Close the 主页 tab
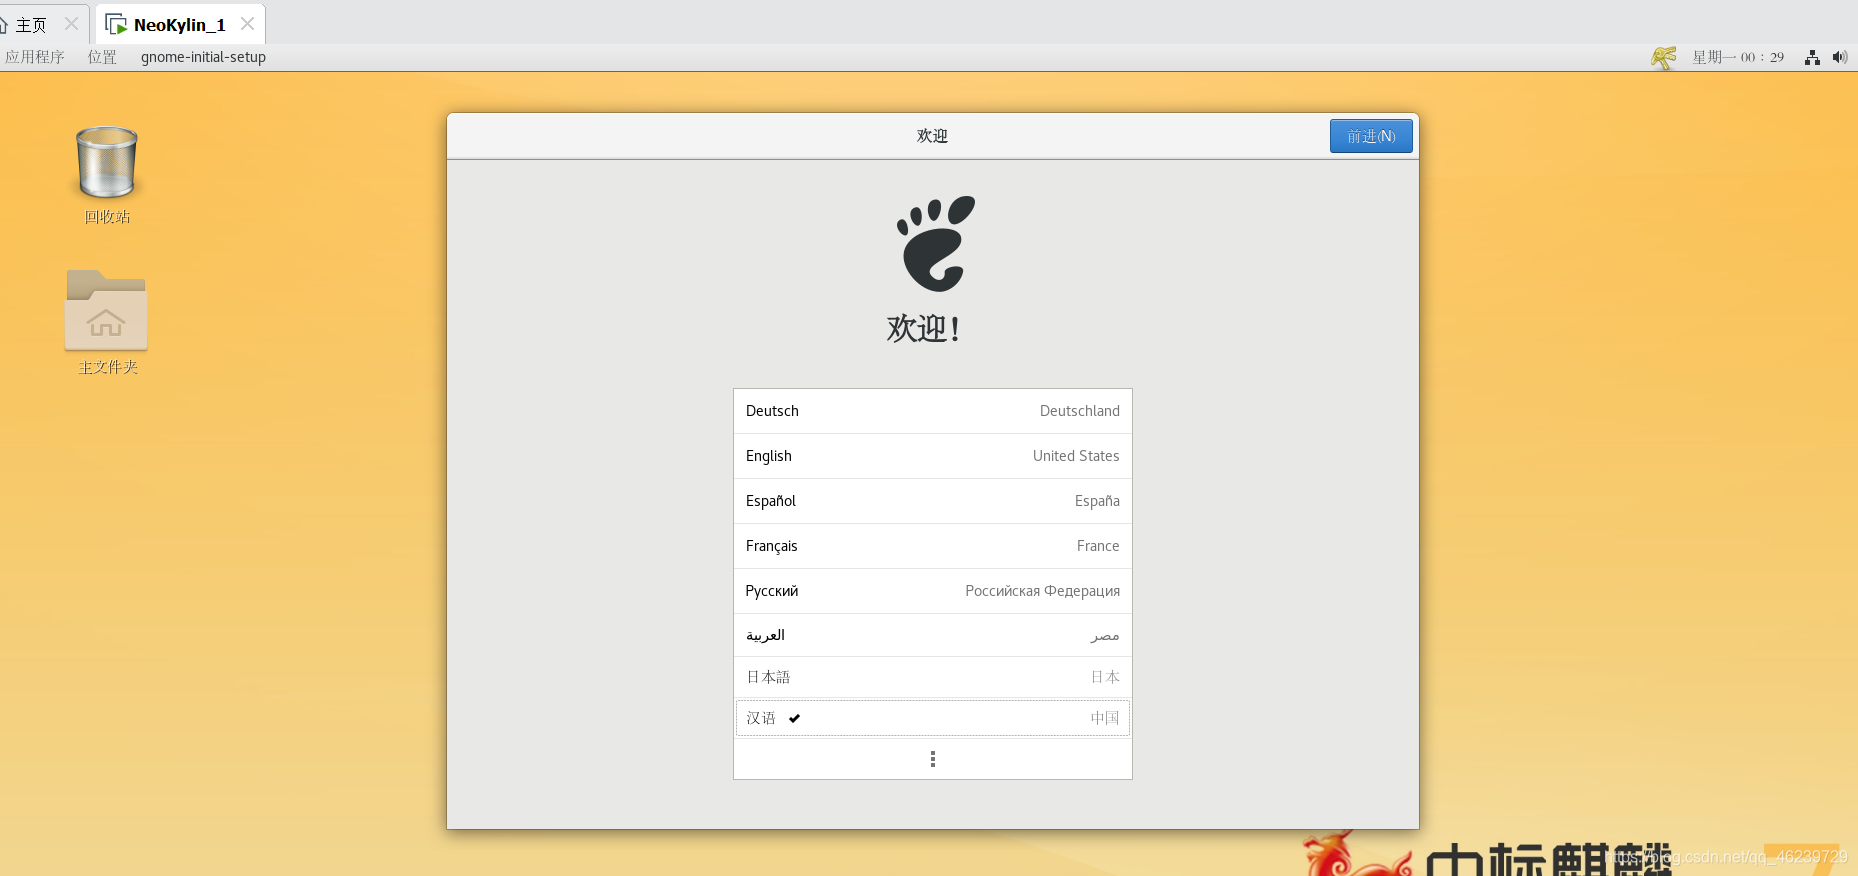 [x=71, y=24]
